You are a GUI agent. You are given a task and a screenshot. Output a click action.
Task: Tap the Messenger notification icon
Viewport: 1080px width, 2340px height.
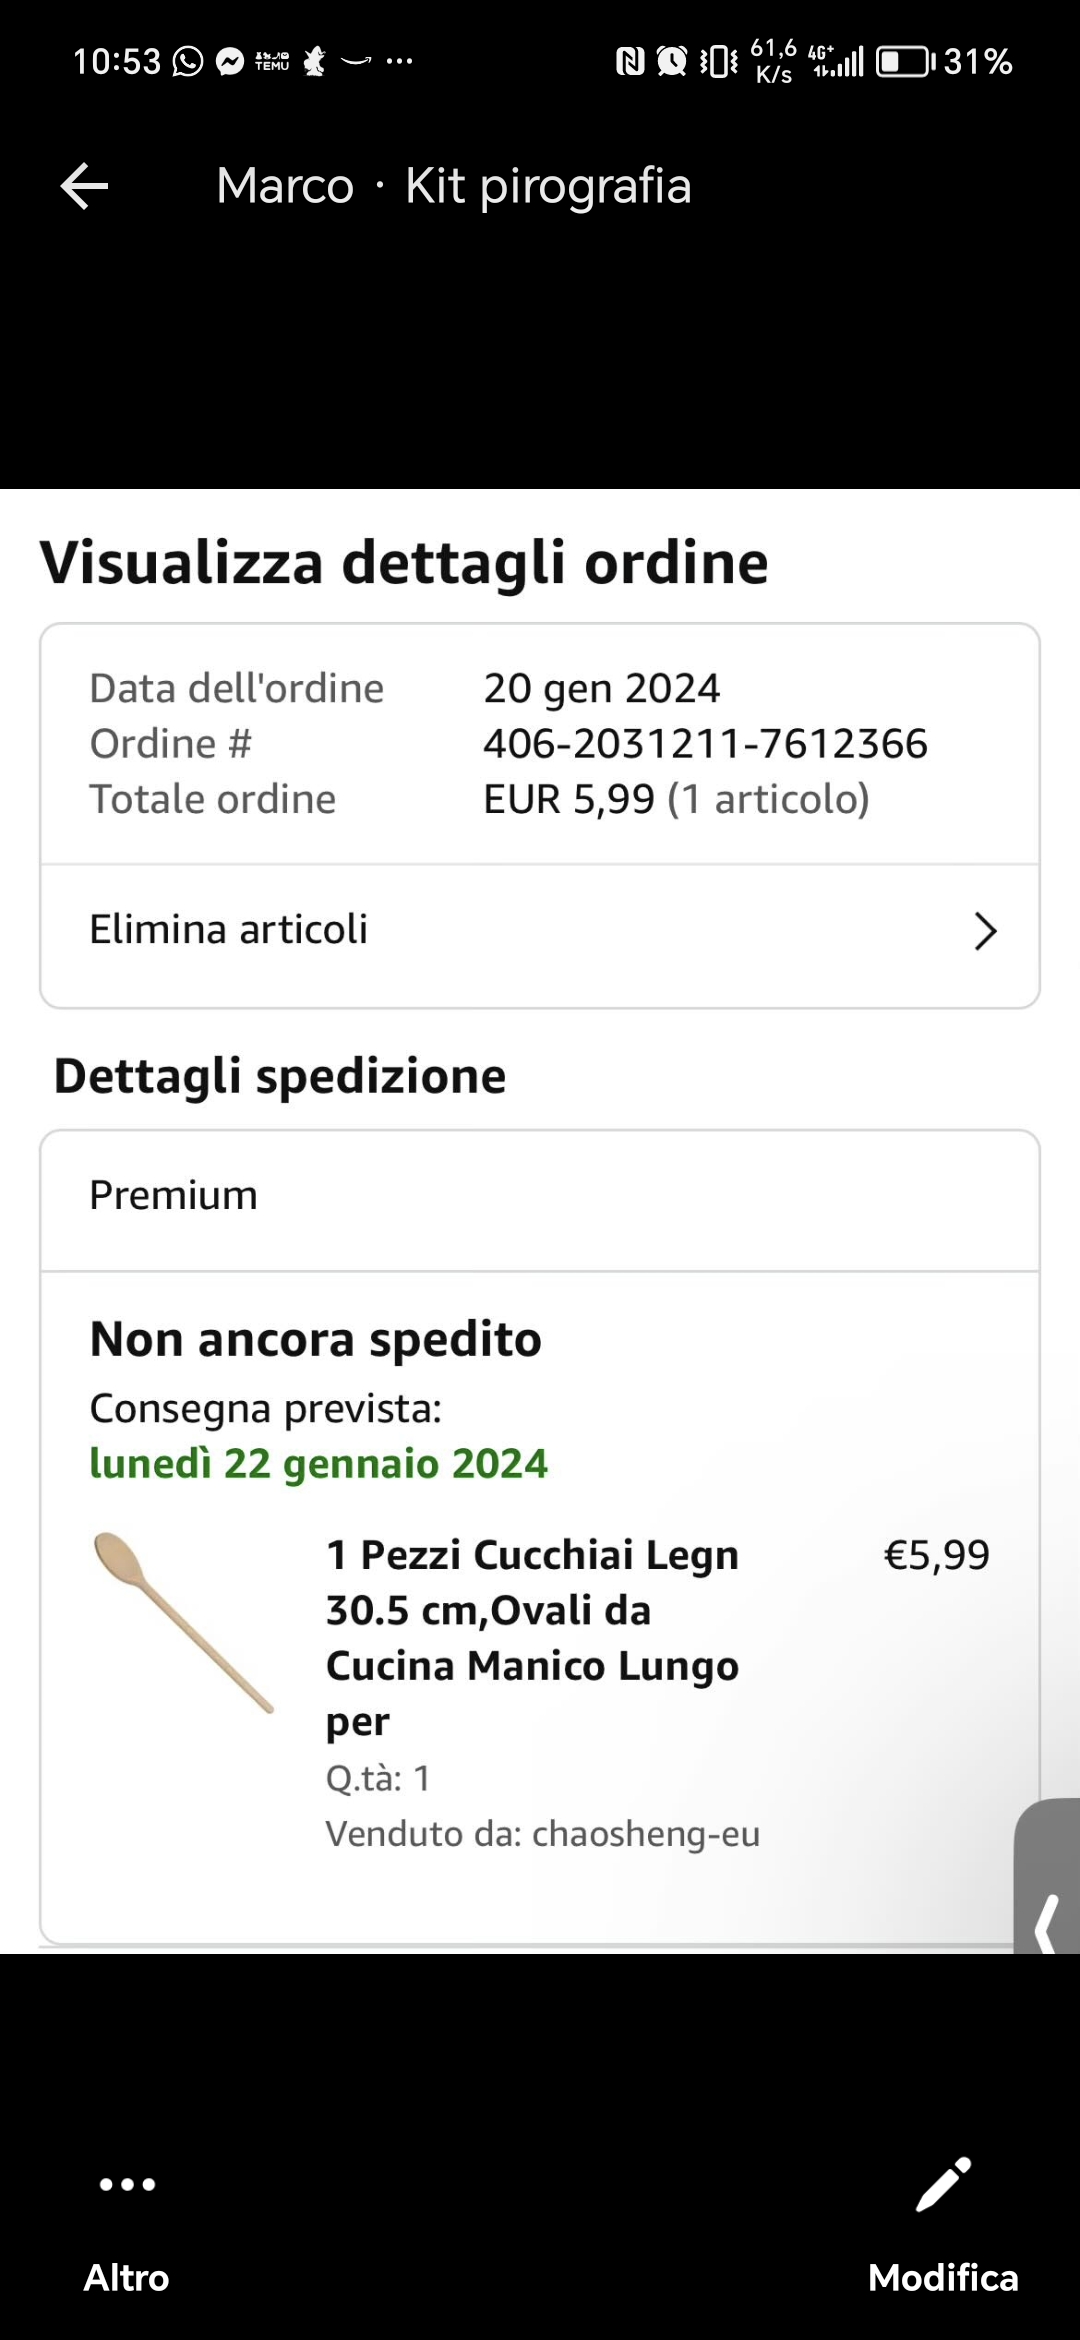pyautogui.click(x=230, y=62)
